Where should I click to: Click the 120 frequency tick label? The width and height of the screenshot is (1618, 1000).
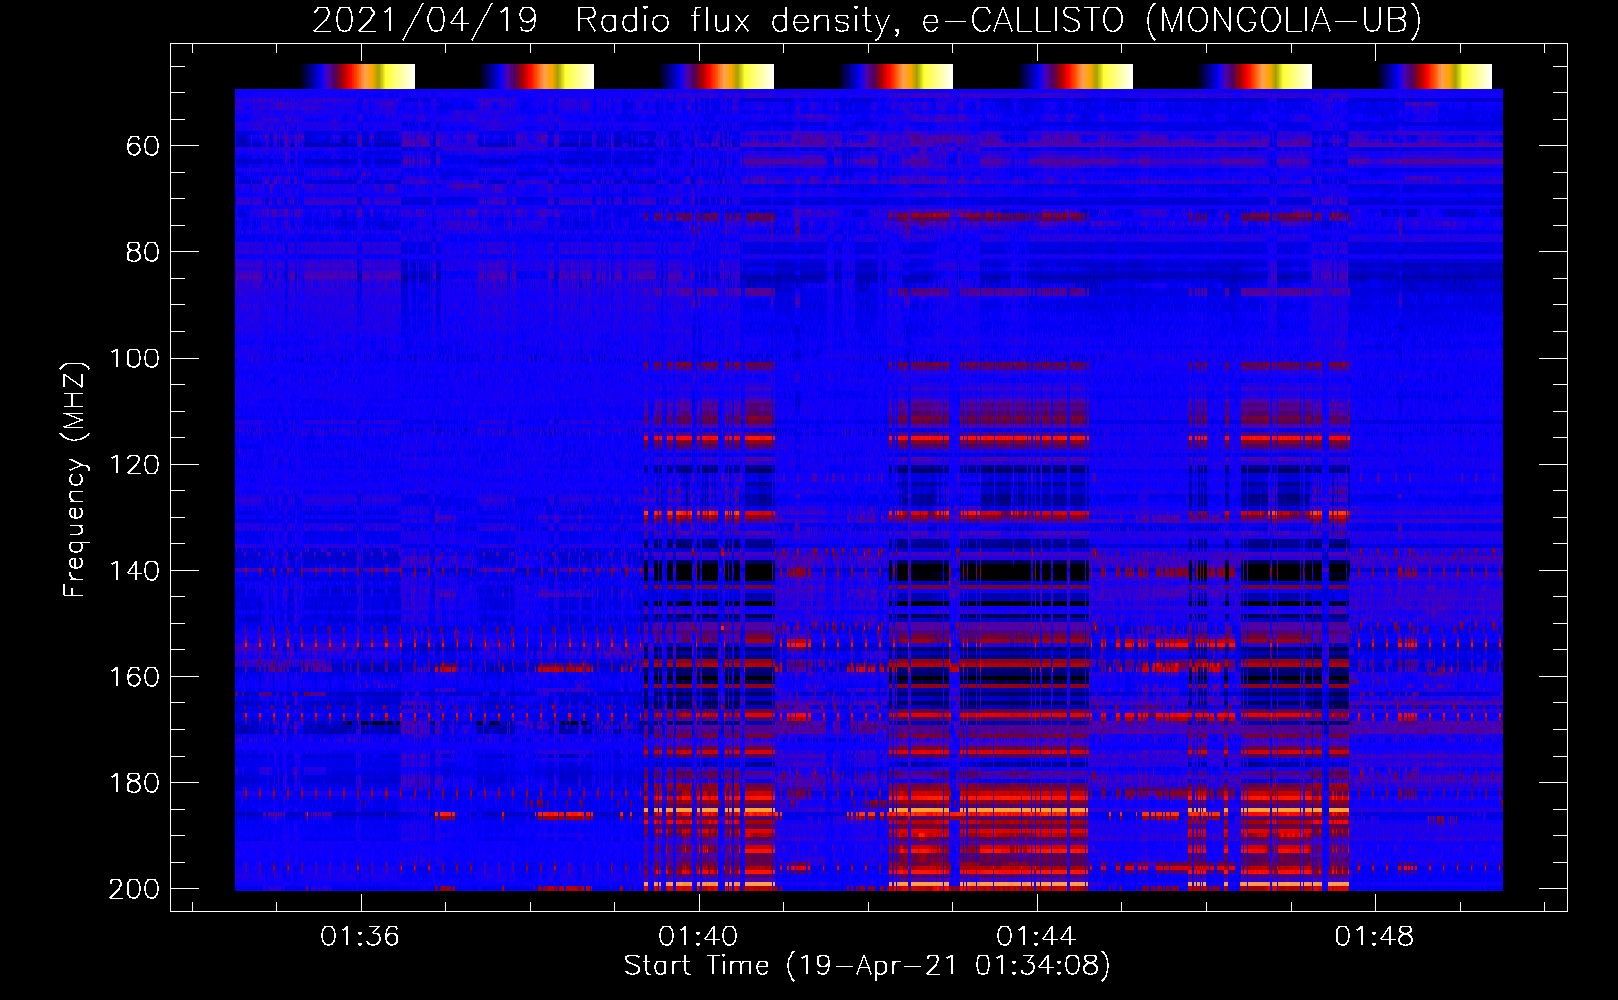pos(134,464)
